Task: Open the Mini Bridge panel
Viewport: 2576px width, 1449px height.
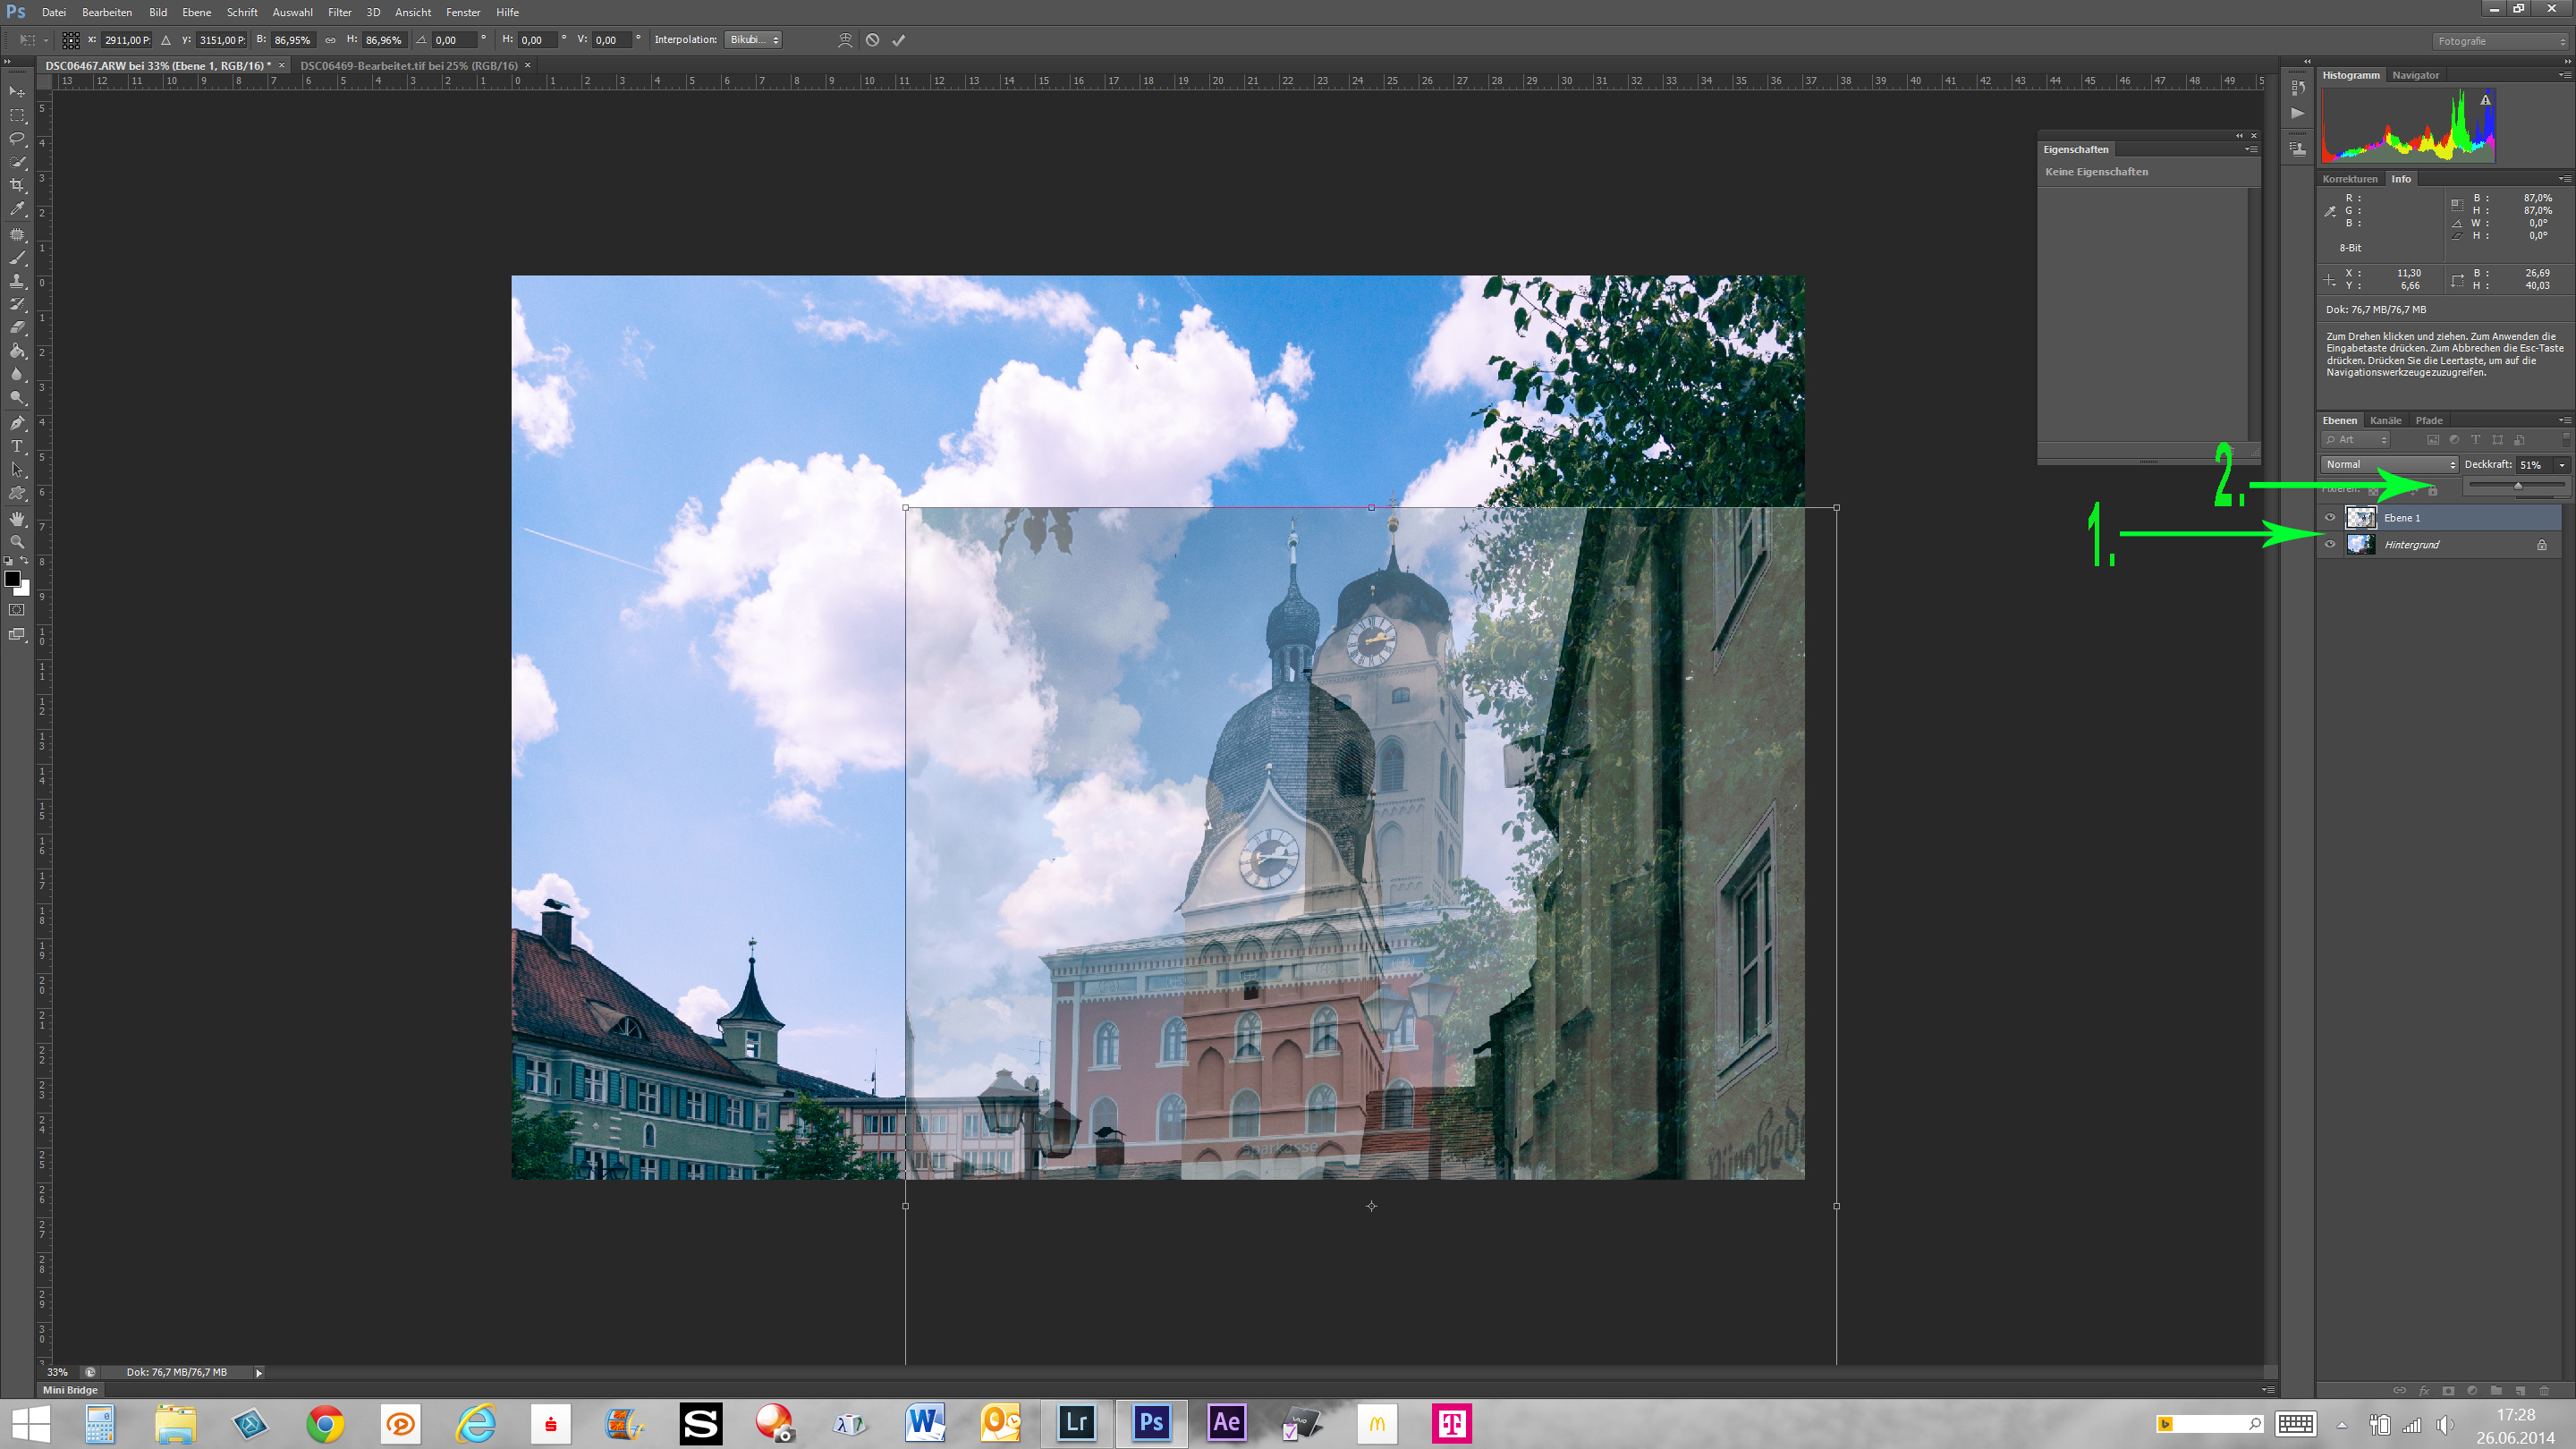Action: click(70, 1390)
